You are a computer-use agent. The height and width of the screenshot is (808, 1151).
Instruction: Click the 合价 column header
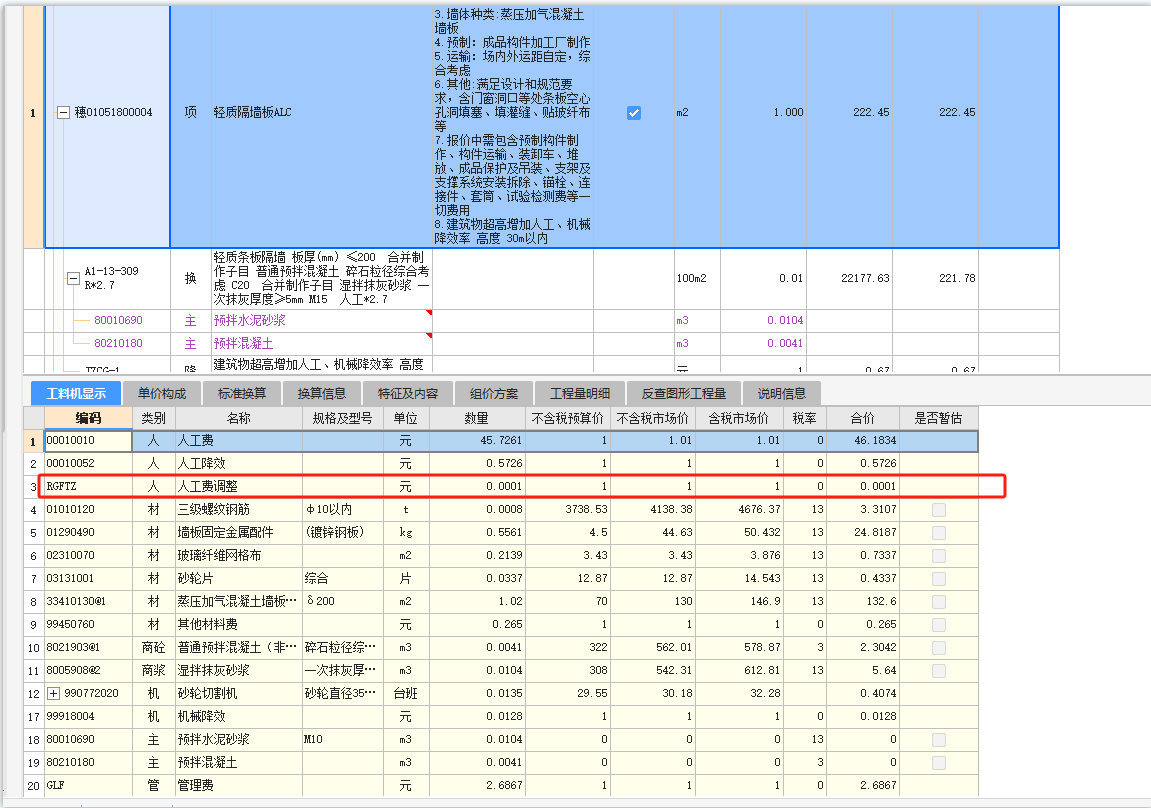coord(863,418)
